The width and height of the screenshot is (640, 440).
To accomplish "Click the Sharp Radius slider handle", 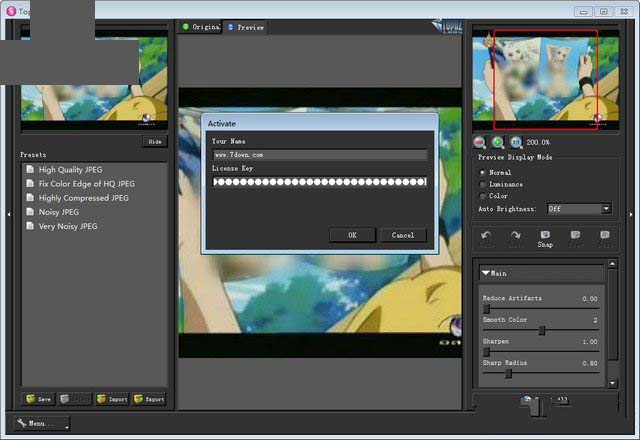I will 509,373.
